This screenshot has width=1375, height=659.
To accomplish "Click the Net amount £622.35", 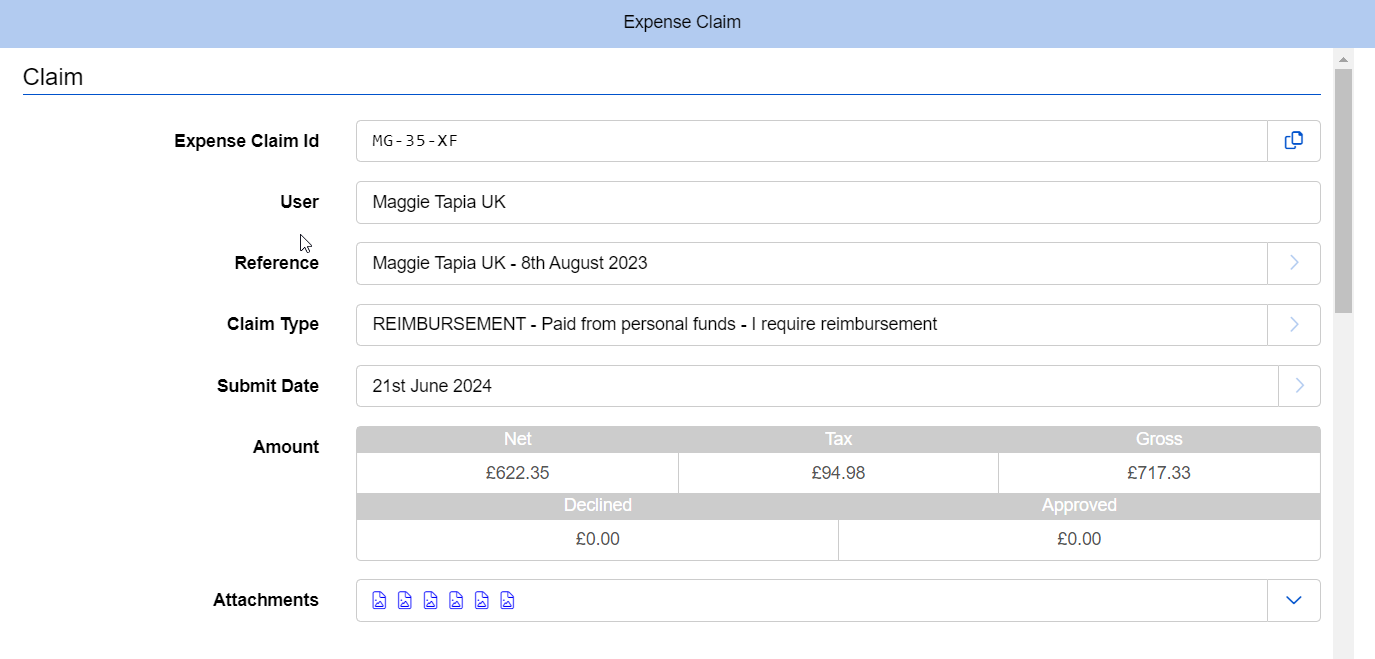I will 518,473.
